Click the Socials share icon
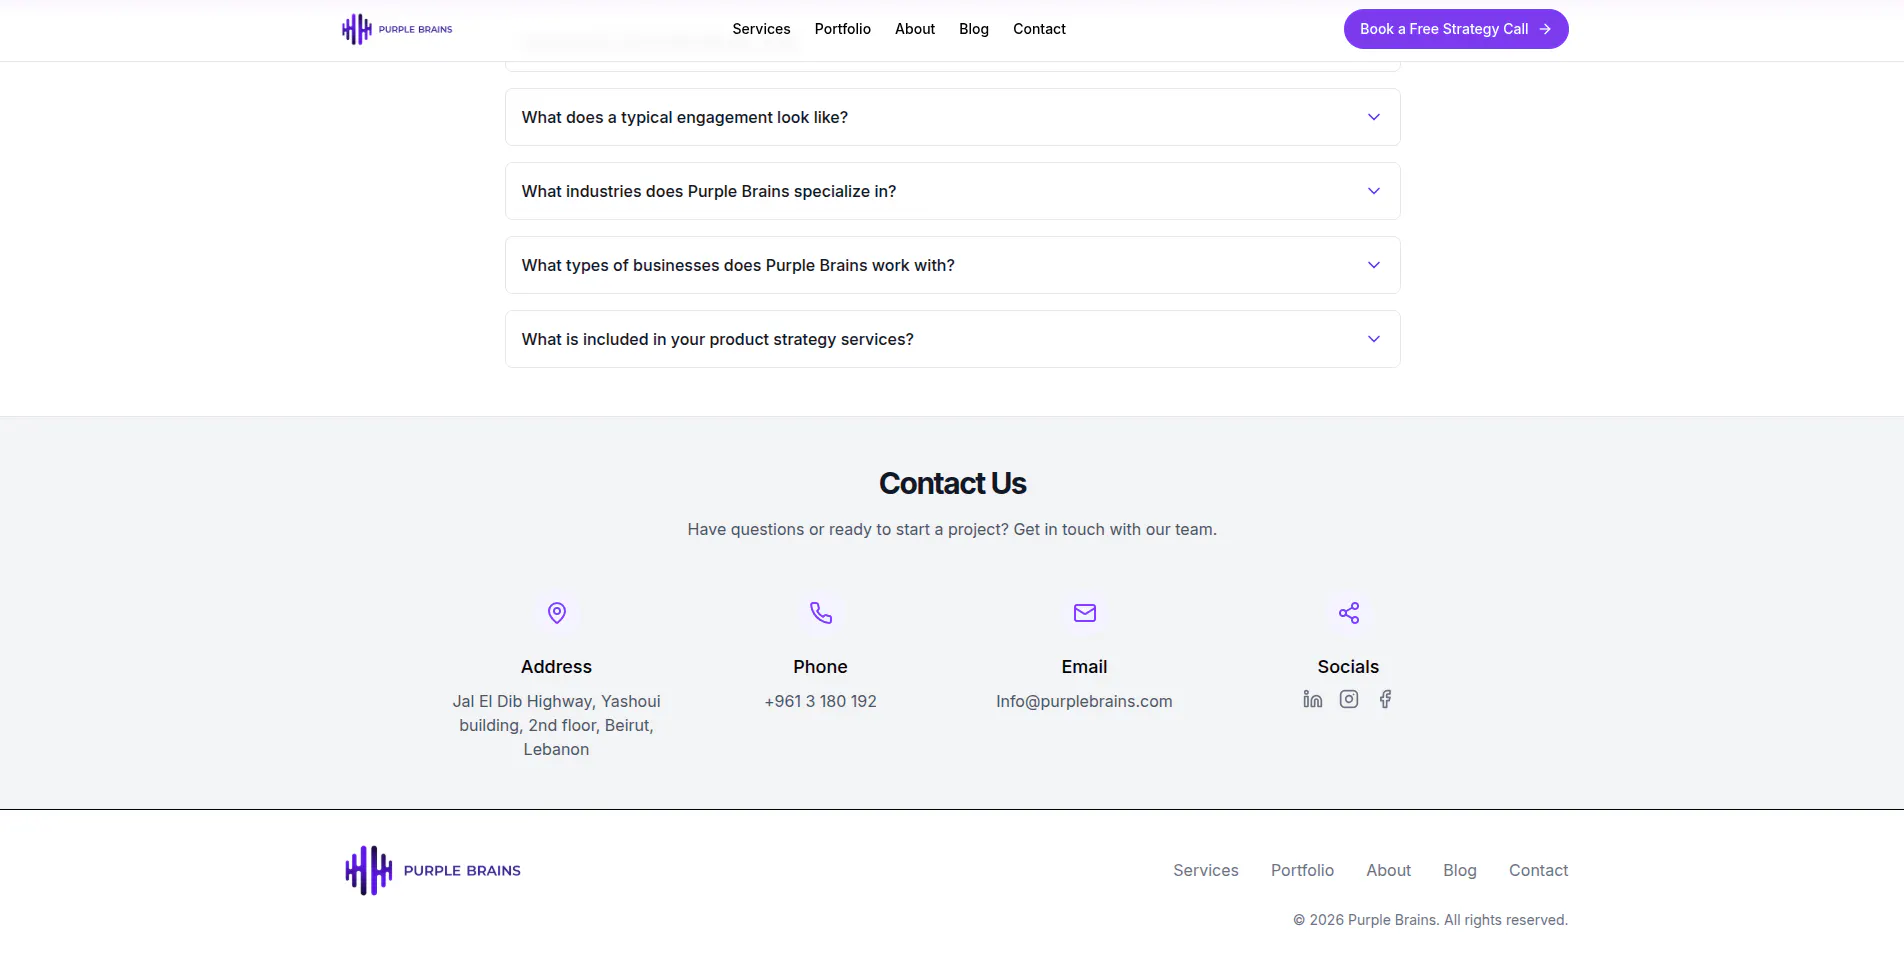Screen dimensions: 1904x958 click(x=1349, y=613)
